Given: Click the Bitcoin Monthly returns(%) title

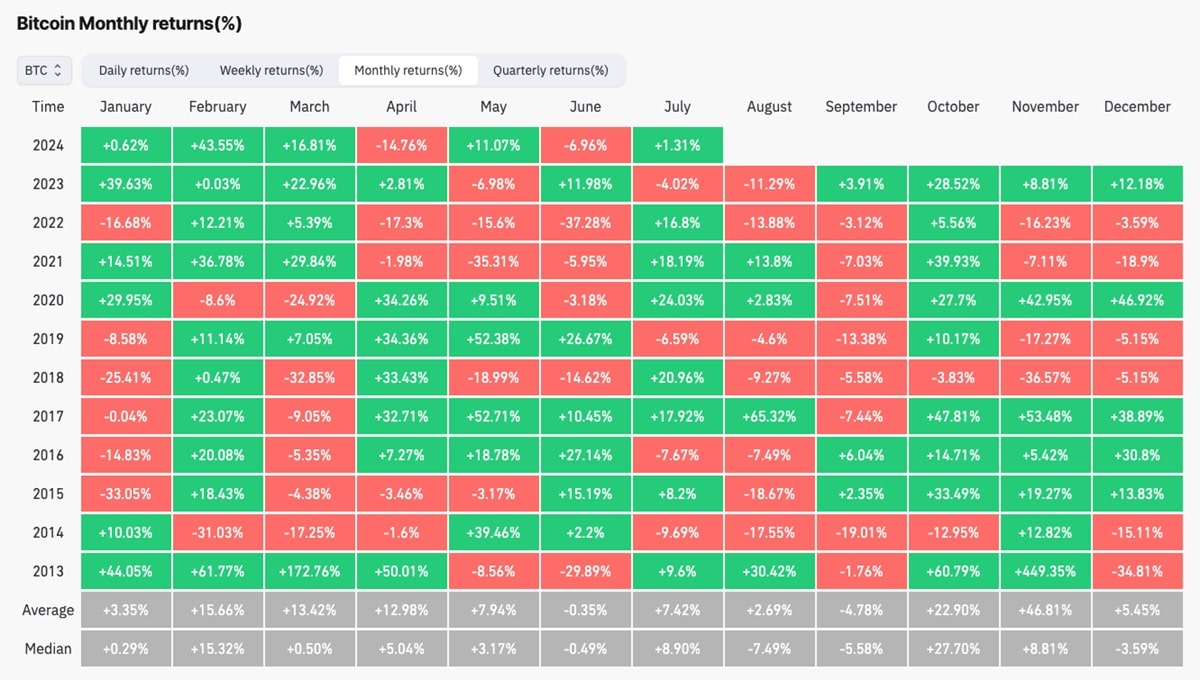Looking at the screenshot, I should click(x=129, y=23).
